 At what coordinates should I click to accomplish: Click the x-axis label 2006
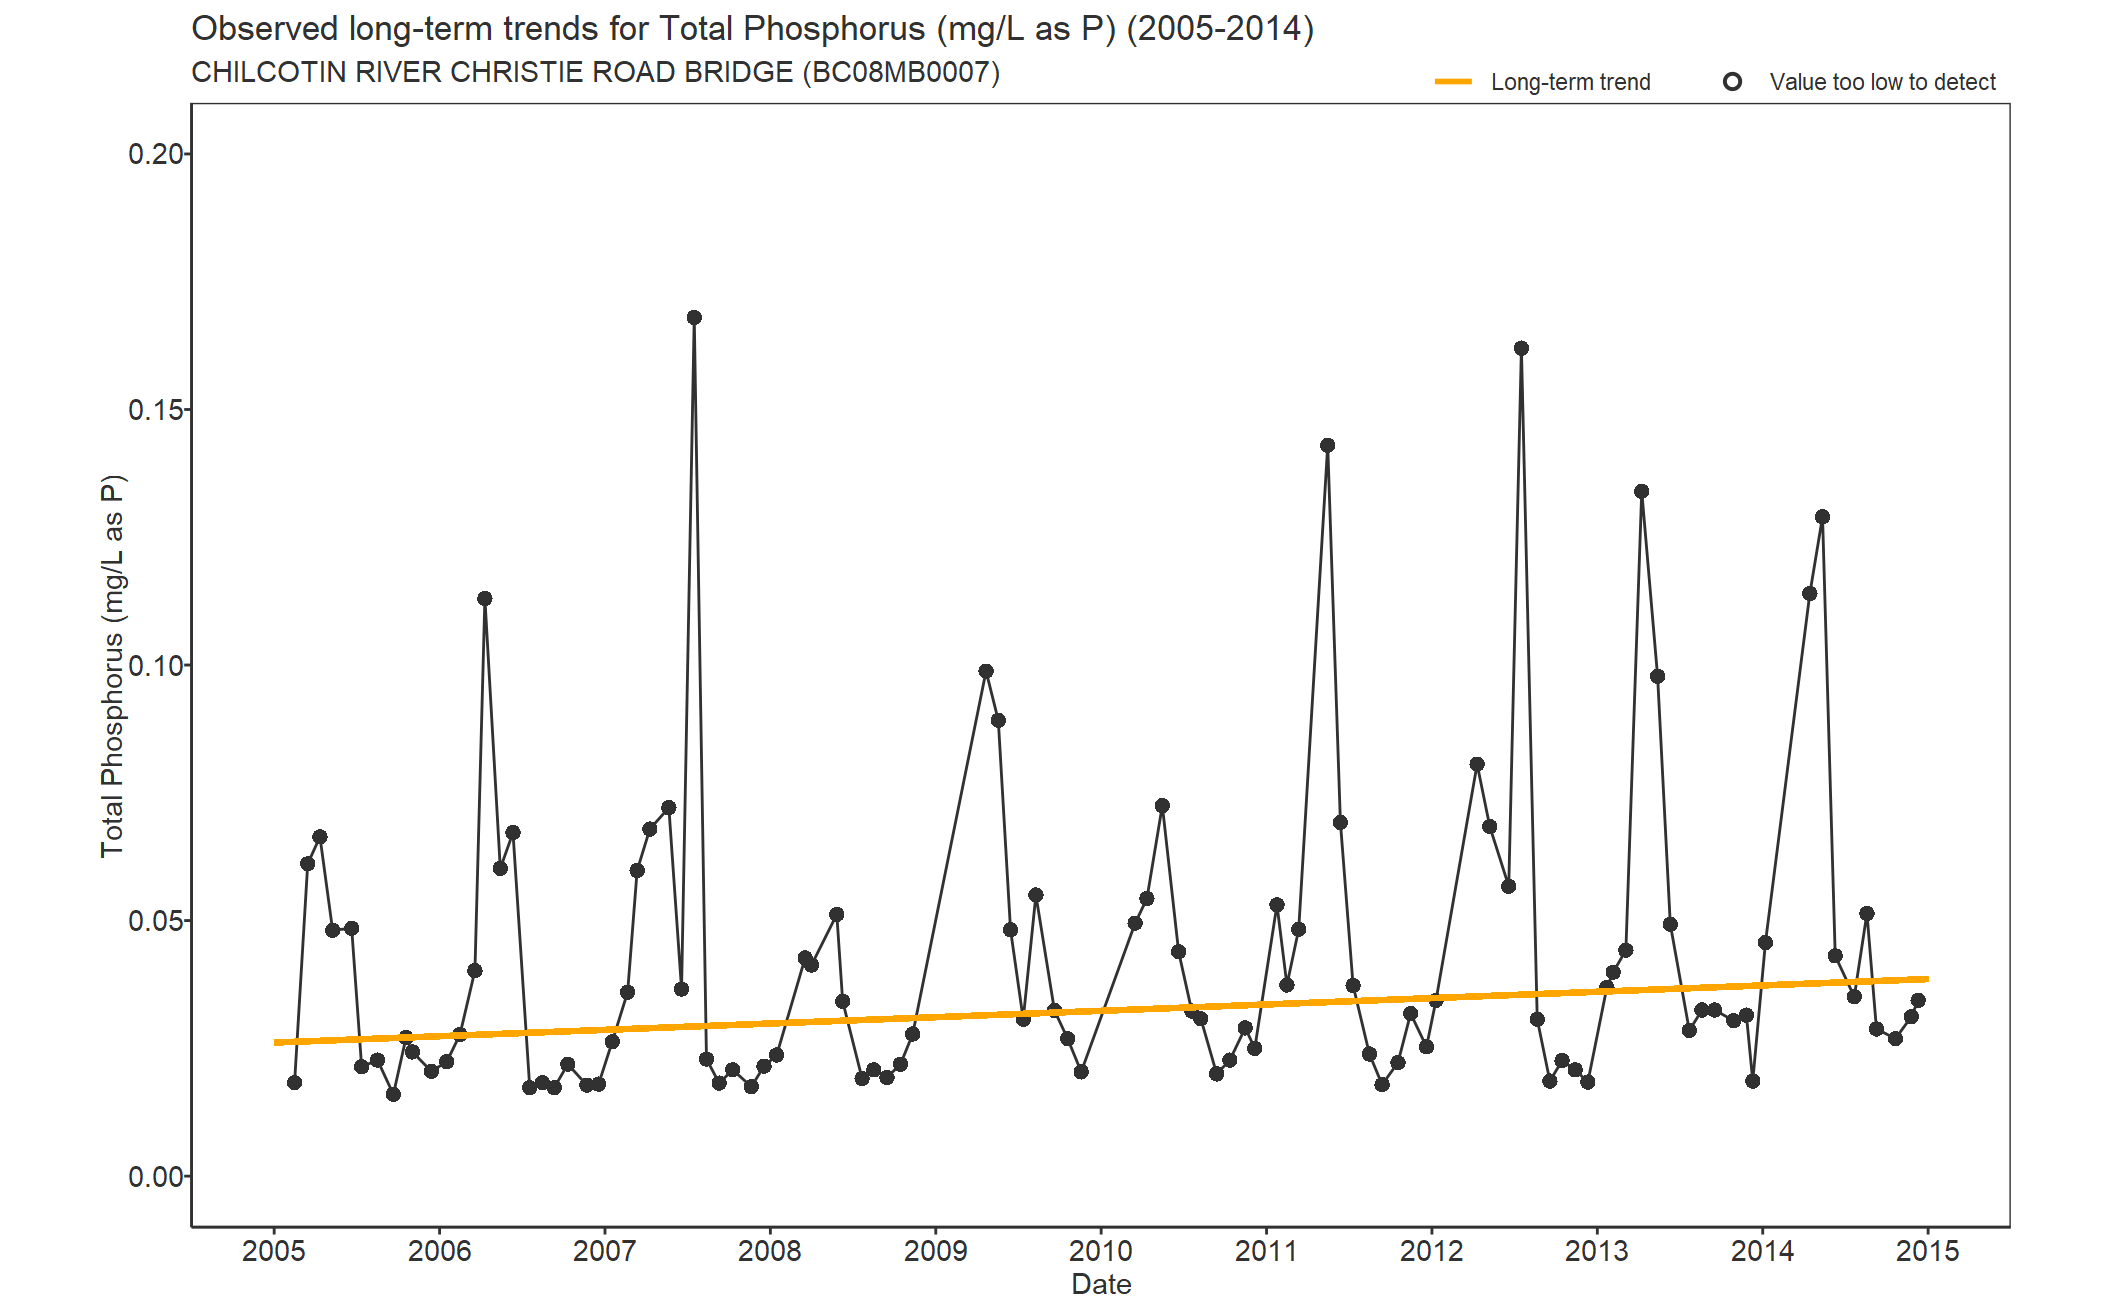pos(439,1251)
